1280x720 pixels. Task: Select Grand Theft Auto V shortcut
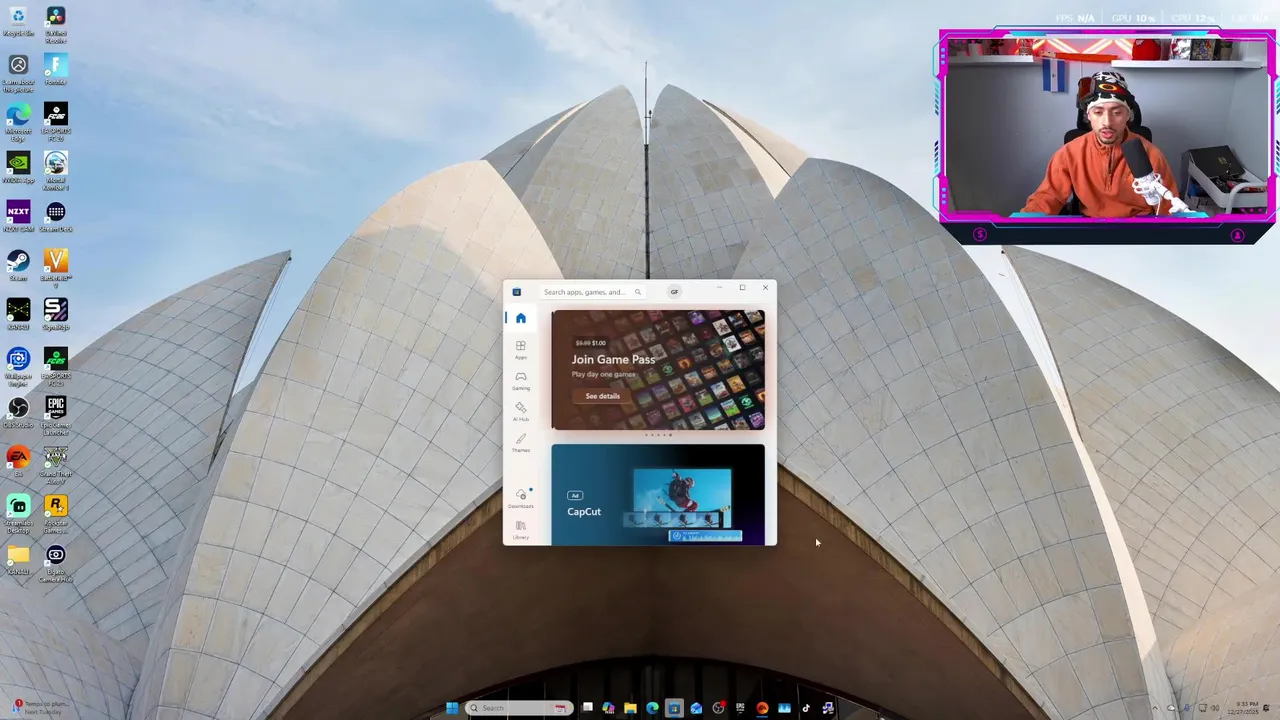pyautogui.click(x=56, y=464)
